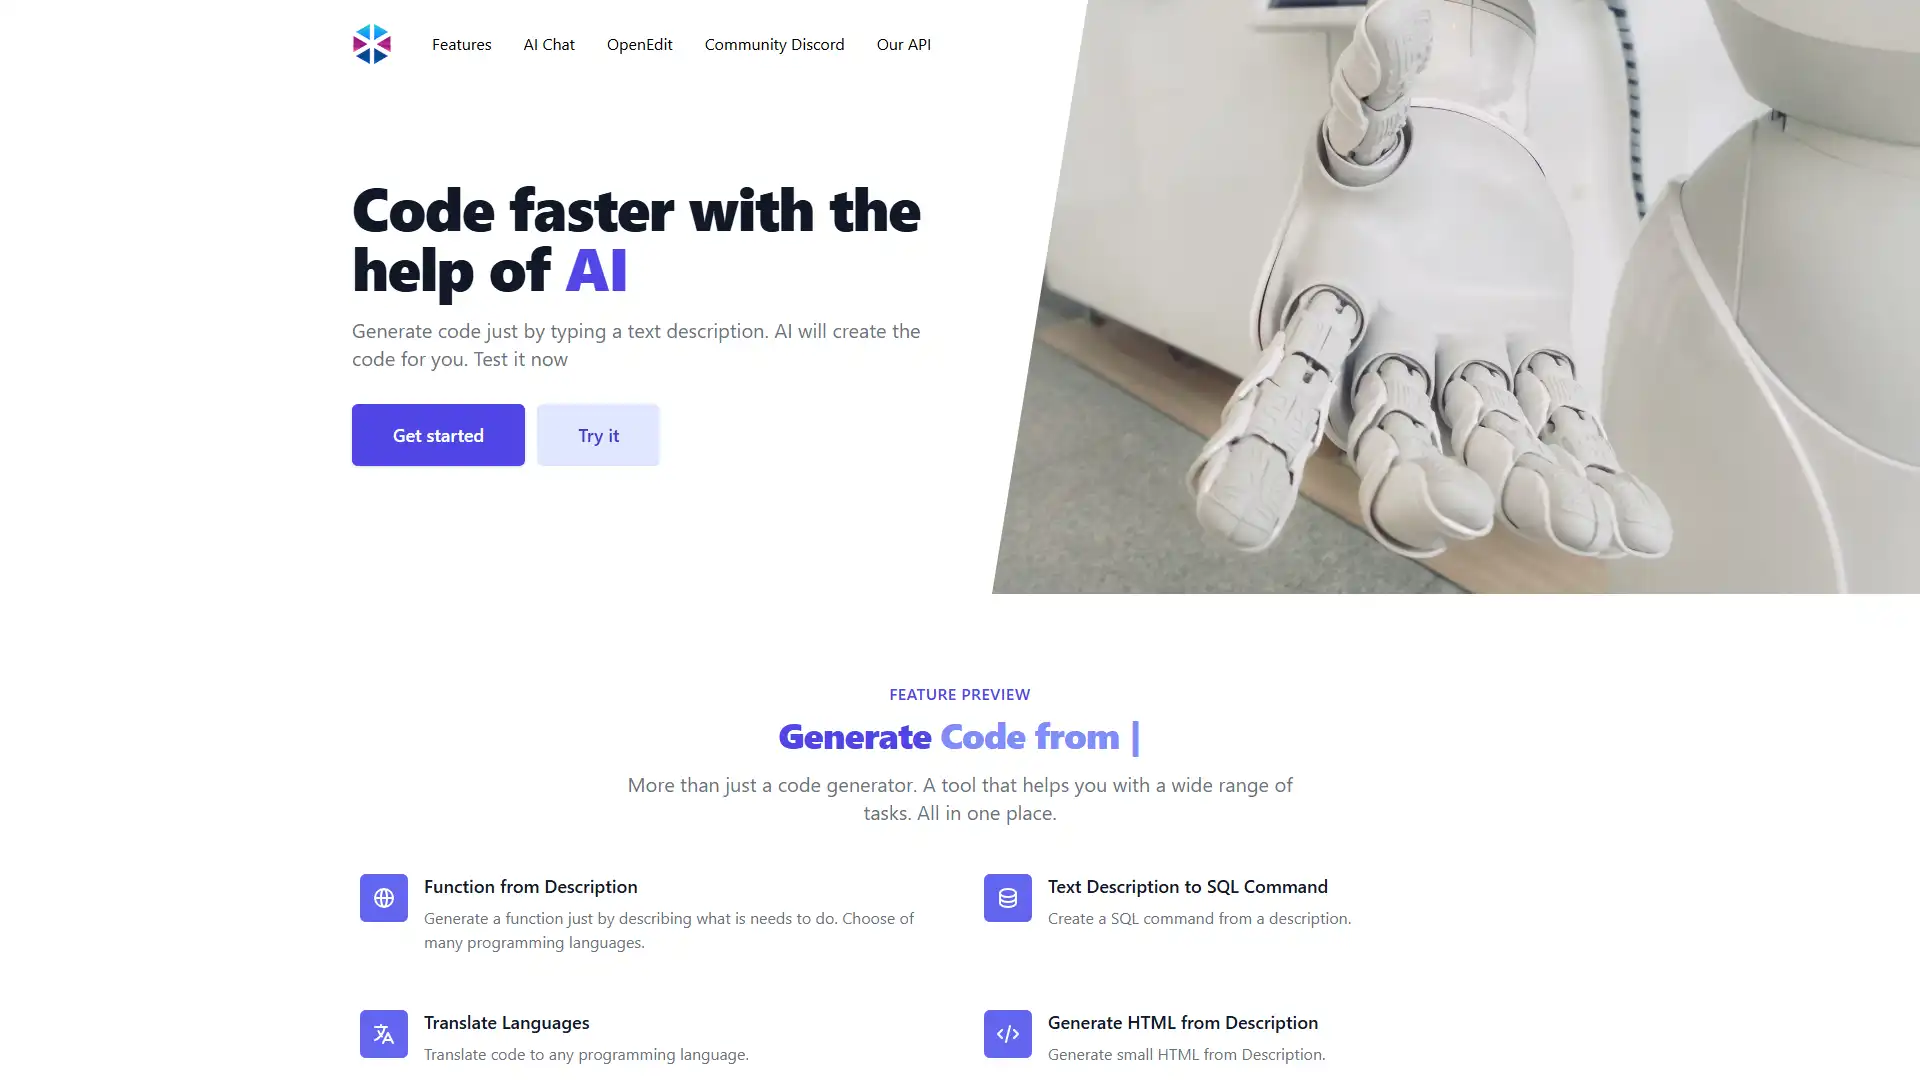This screenshot has width=1920, height=1080.
Task: Toggle the Feature Preview section
Action: (x=959, y=694)
